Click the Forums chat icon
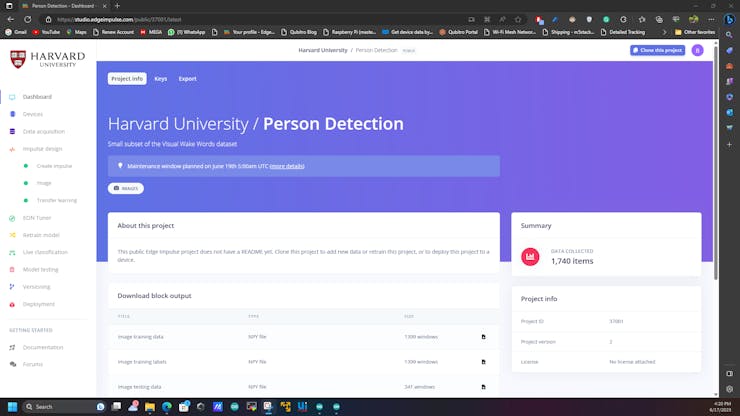This screenshot has width=740, height=416. coord(12,365)
